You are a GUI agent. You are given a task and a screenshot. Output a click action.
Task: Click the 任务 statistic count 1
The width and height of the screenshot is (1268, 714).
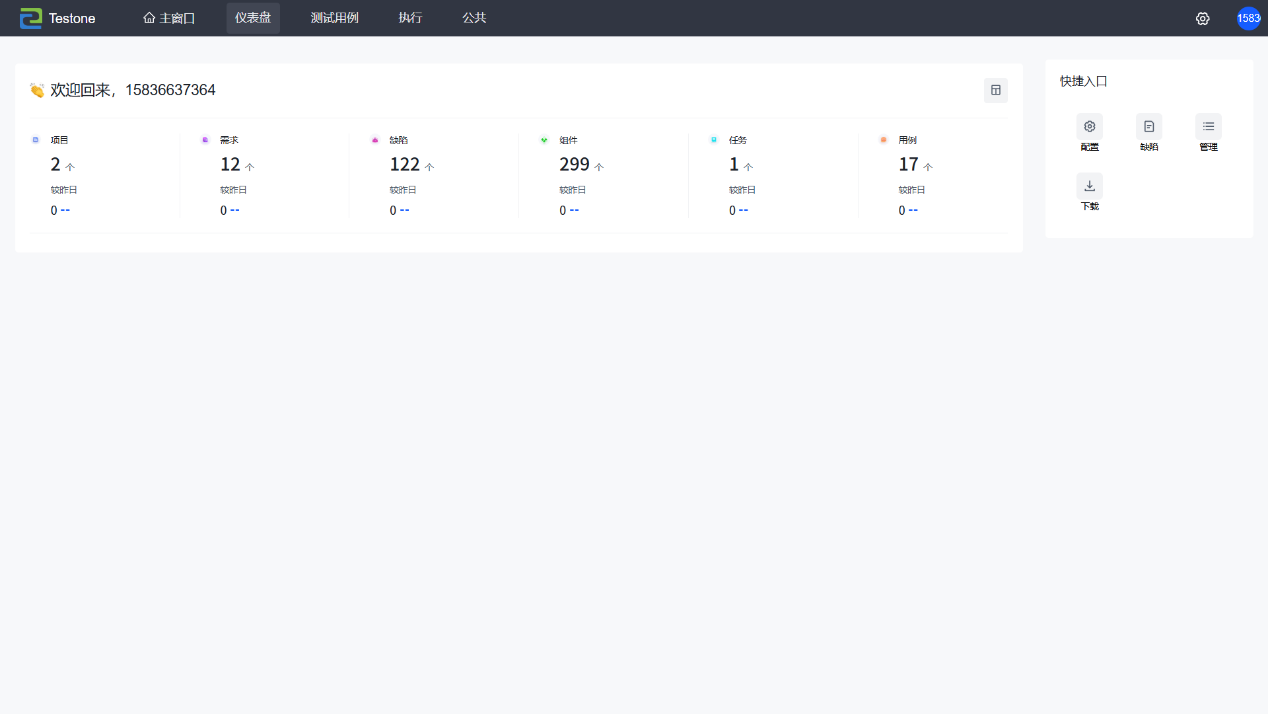[x=734, y=165]
